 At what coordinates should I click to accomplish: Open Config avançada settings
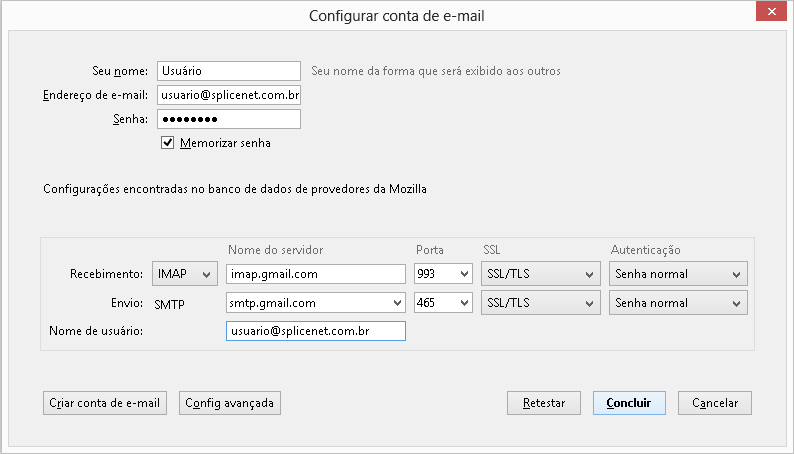click(x=229, y=403)
